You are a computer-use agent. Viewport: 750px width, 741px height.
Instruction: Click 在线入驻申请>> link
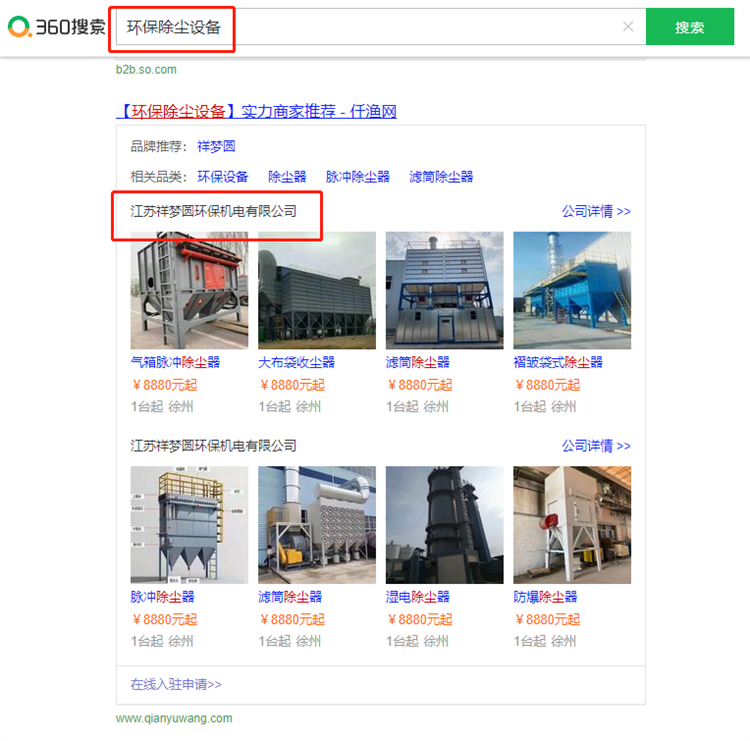[176, 685]
